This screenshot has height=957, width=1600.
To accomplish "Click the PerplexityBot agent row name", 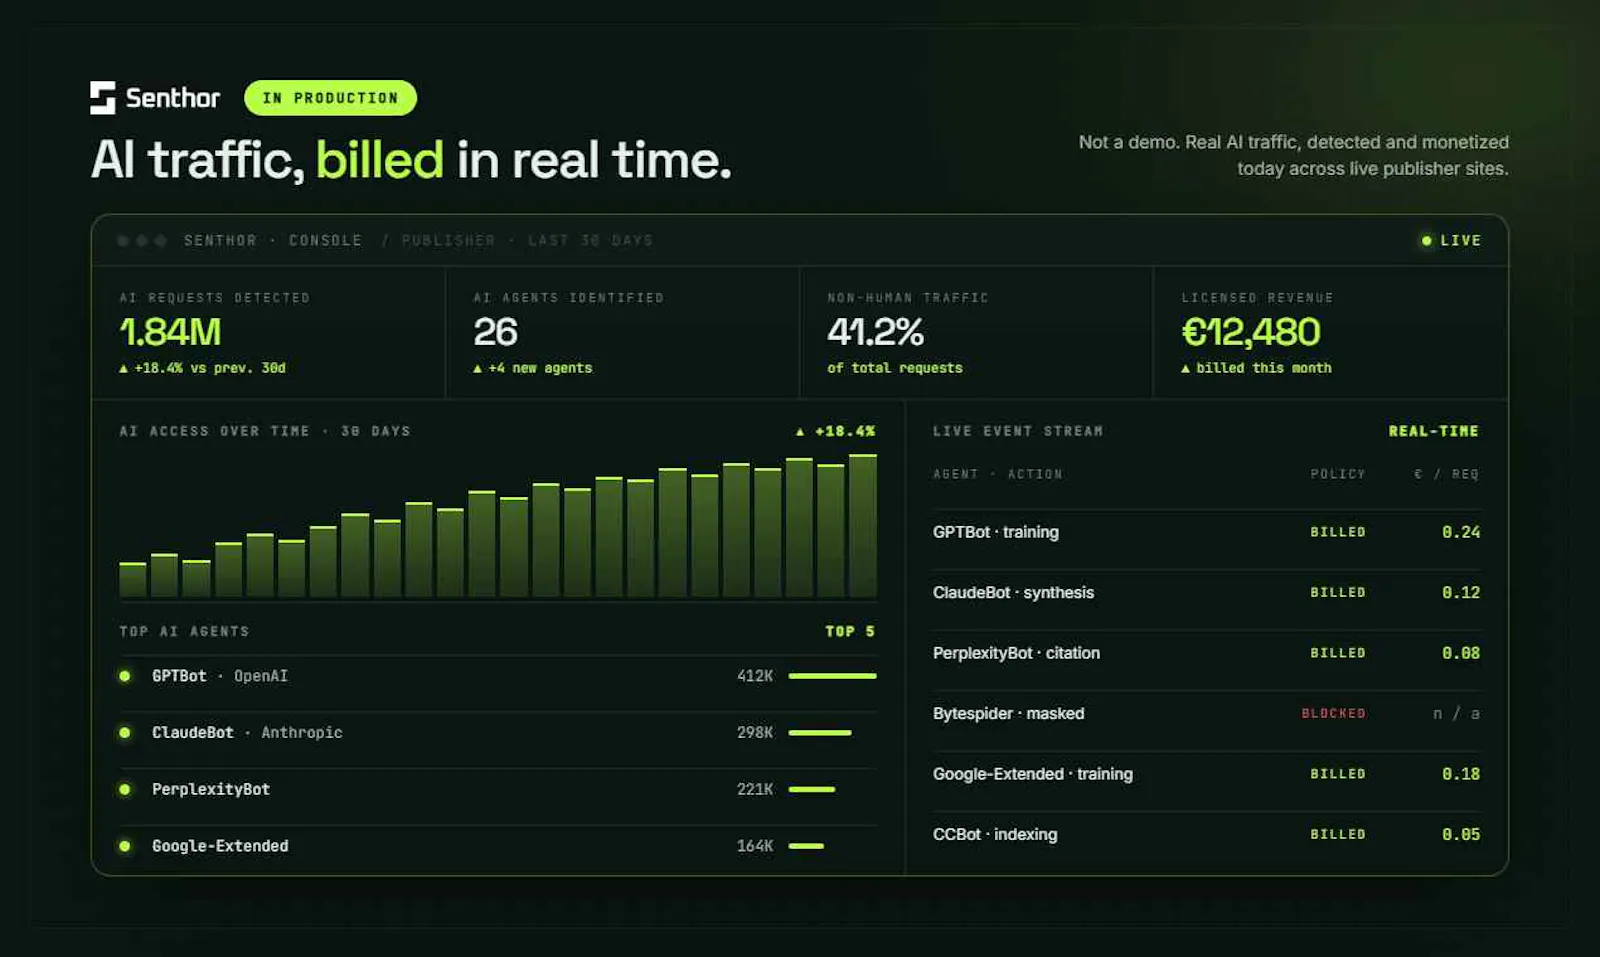I will pos(211,789).
